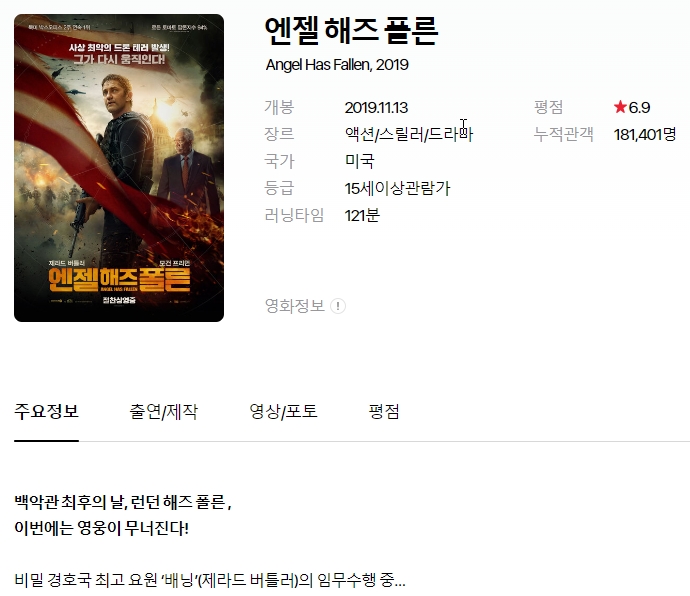Viewport: 690px width, 596px height.
Task: Go to the 평점 tab
Action: pyautogui.click(x=384, y=411)
